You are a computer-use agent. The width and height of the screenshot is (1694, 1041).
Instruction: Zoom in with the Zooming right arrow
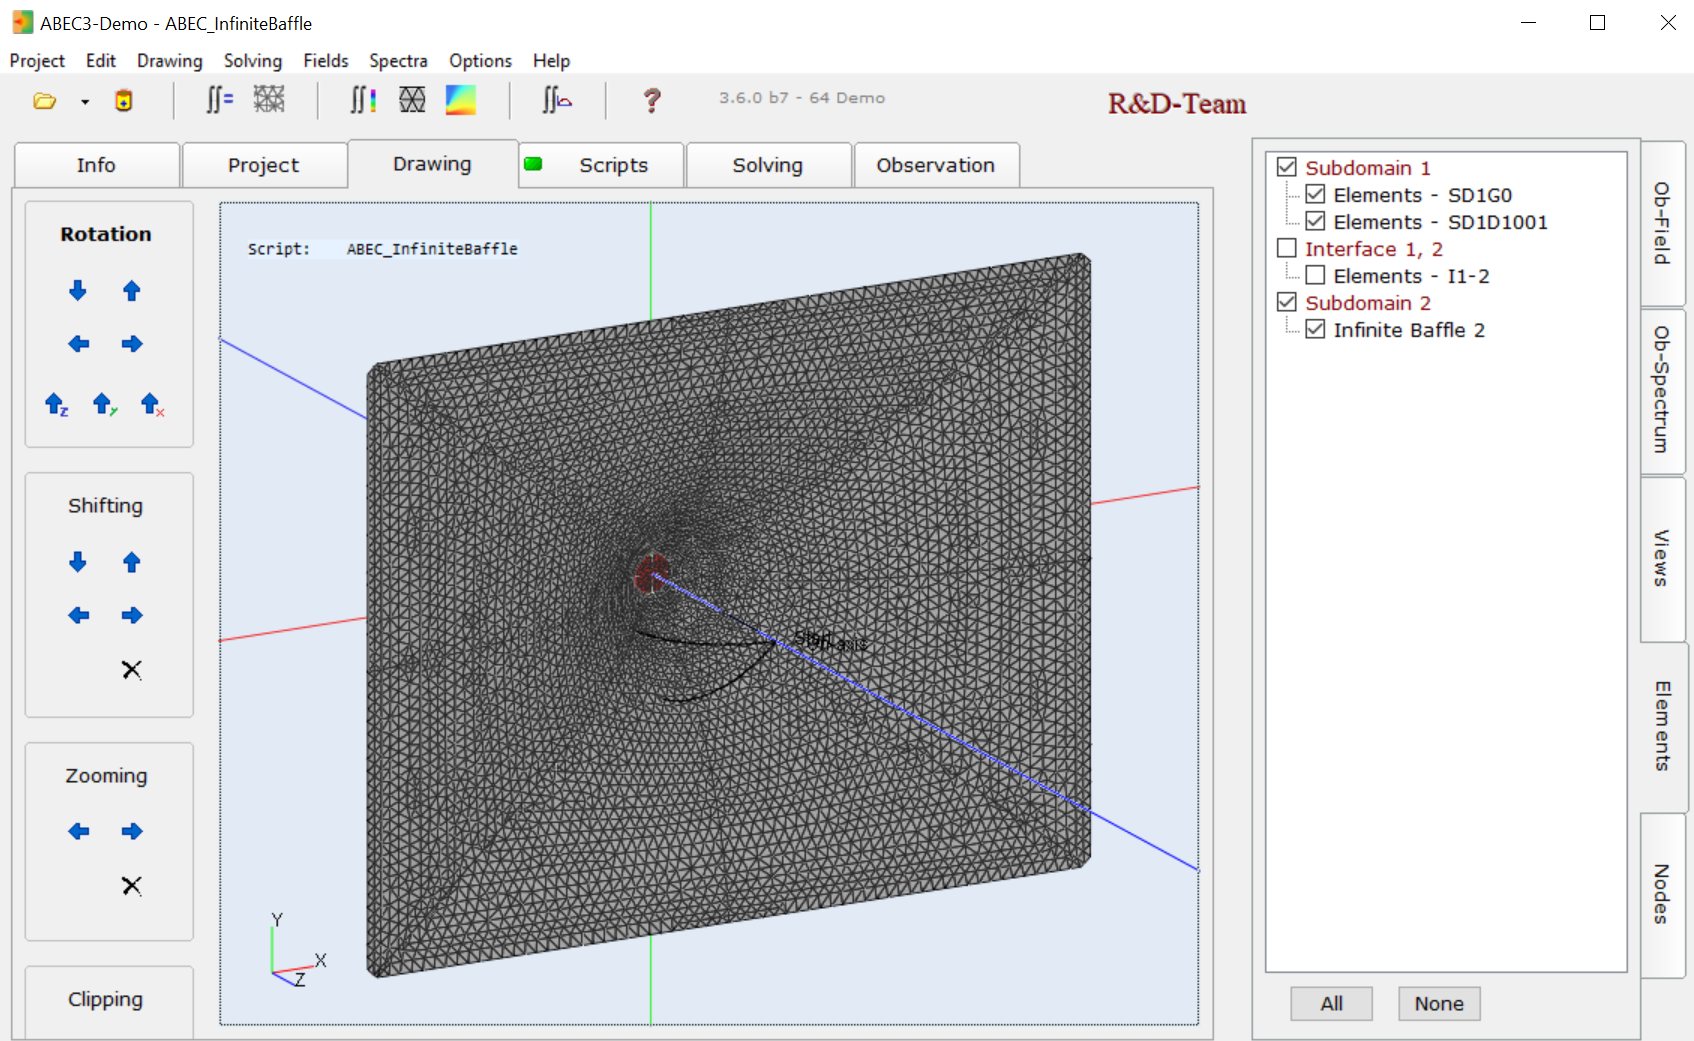click(x=132, y=831)
